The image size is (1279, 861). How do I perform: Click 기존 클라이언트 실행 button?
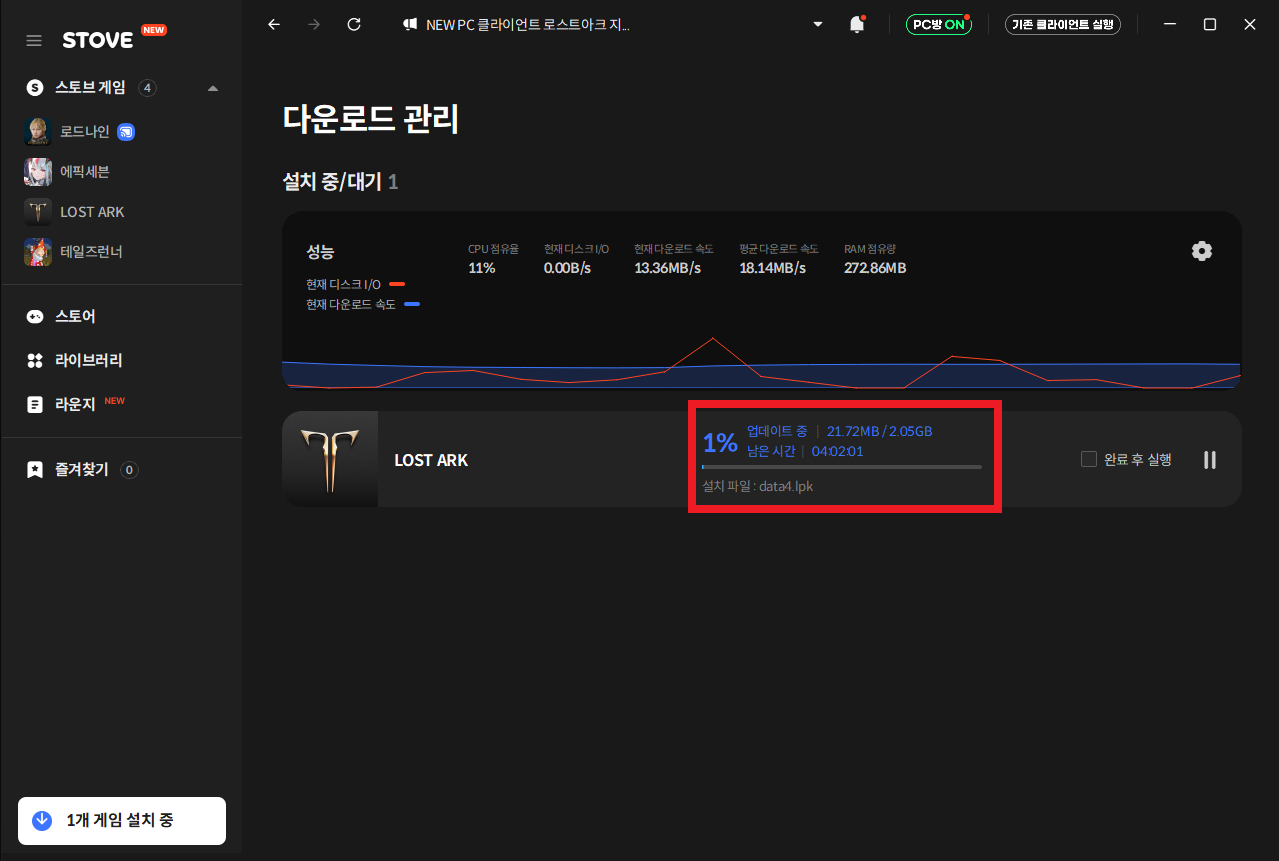[x=1063, y=25]
